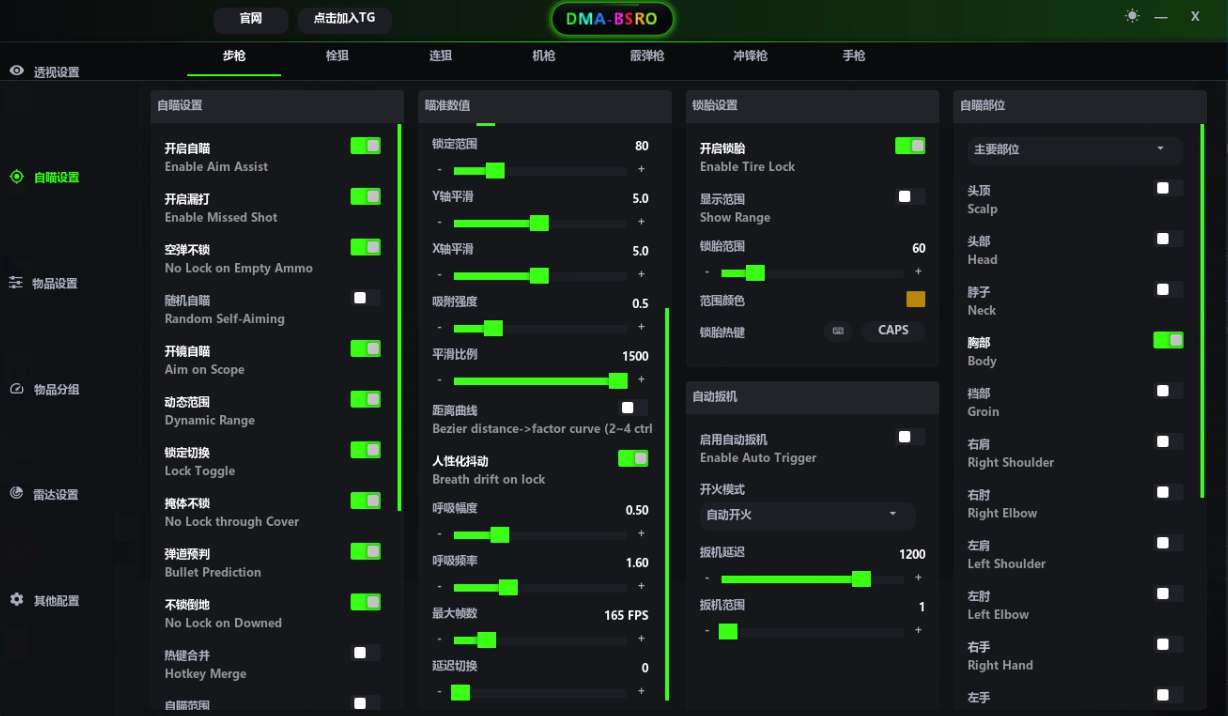
Task: Click the keyboard icon beside 锁胎热键
Action: pyautogui.click(x=838, y=331)
